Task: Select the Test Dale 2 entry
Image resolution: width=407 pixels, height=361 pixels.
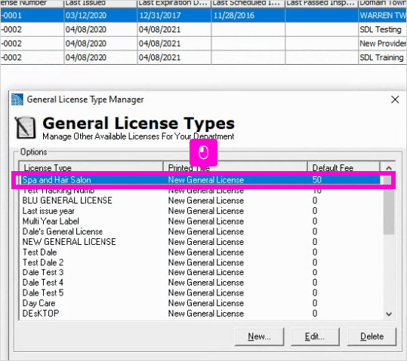Action: tap(200, 262)
